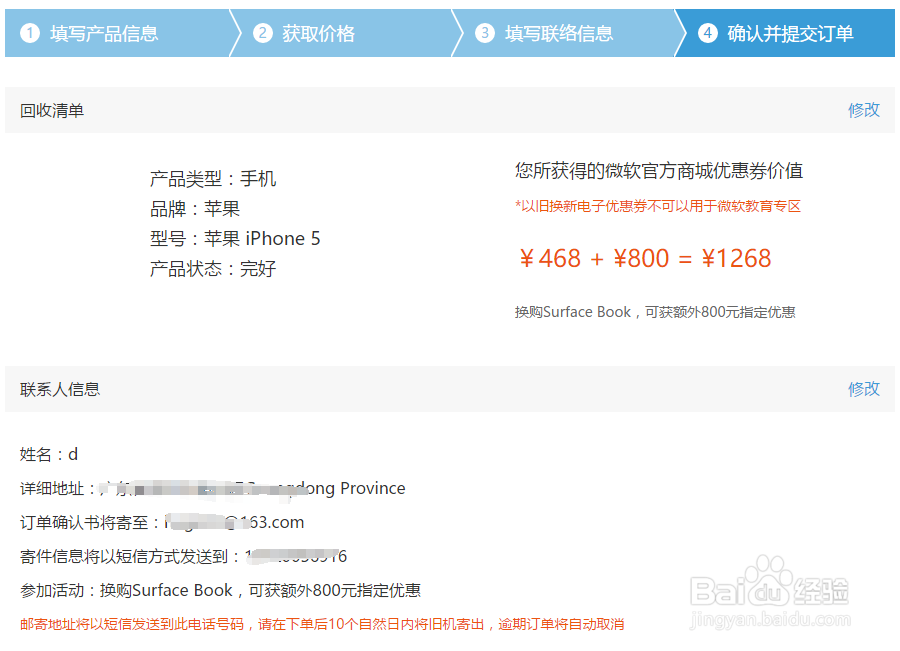Click the ¥1268 total coupon value
The height and width of the screenshot is (651, 900).
pos(736,258)
